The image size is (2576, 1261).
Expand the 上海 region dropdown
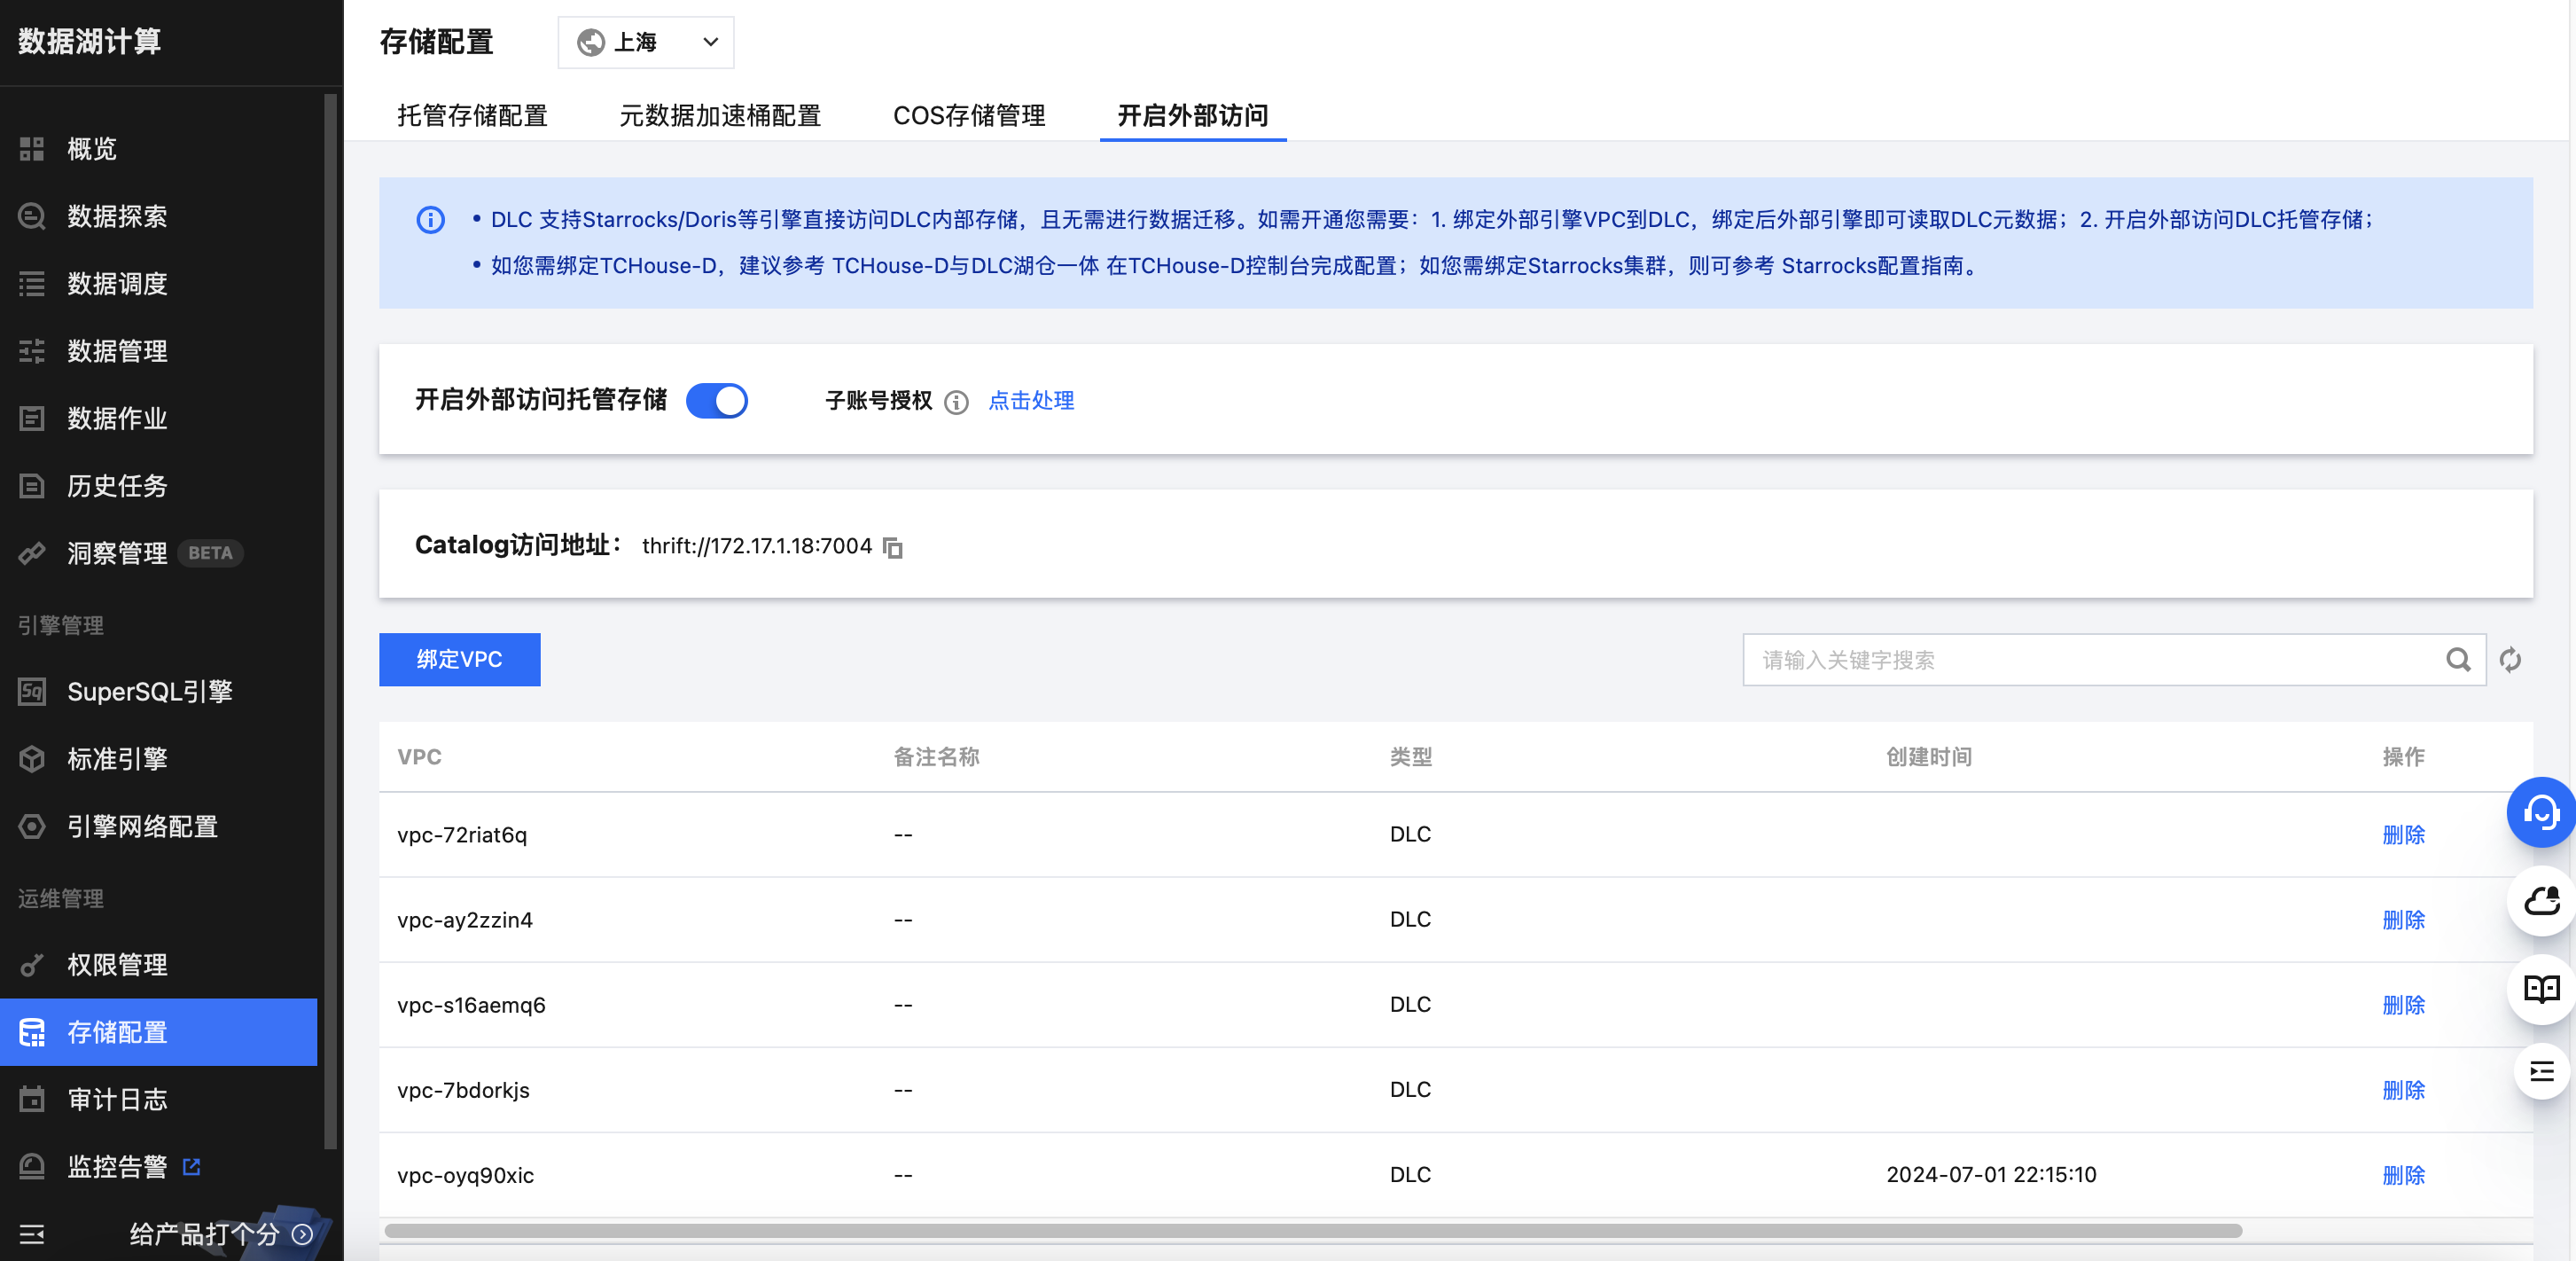[646, 42]
